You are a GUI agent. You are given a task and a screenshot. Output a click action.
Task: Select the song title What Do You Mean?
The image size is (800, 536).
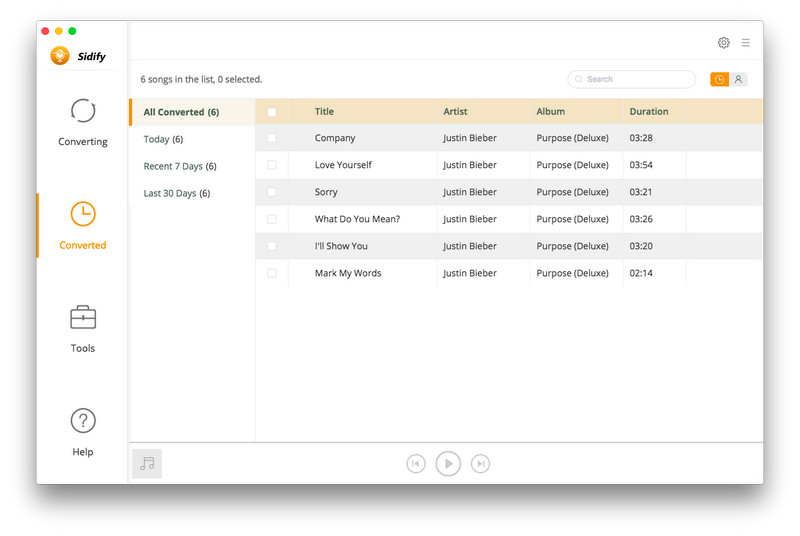click(357, 219)
